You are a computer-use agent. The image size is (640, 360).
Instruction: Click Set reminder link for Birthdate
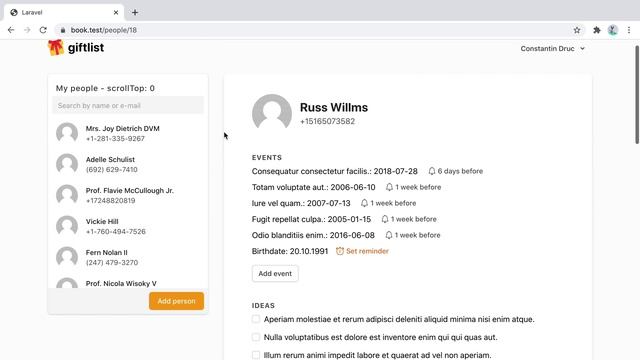(367, 251)
